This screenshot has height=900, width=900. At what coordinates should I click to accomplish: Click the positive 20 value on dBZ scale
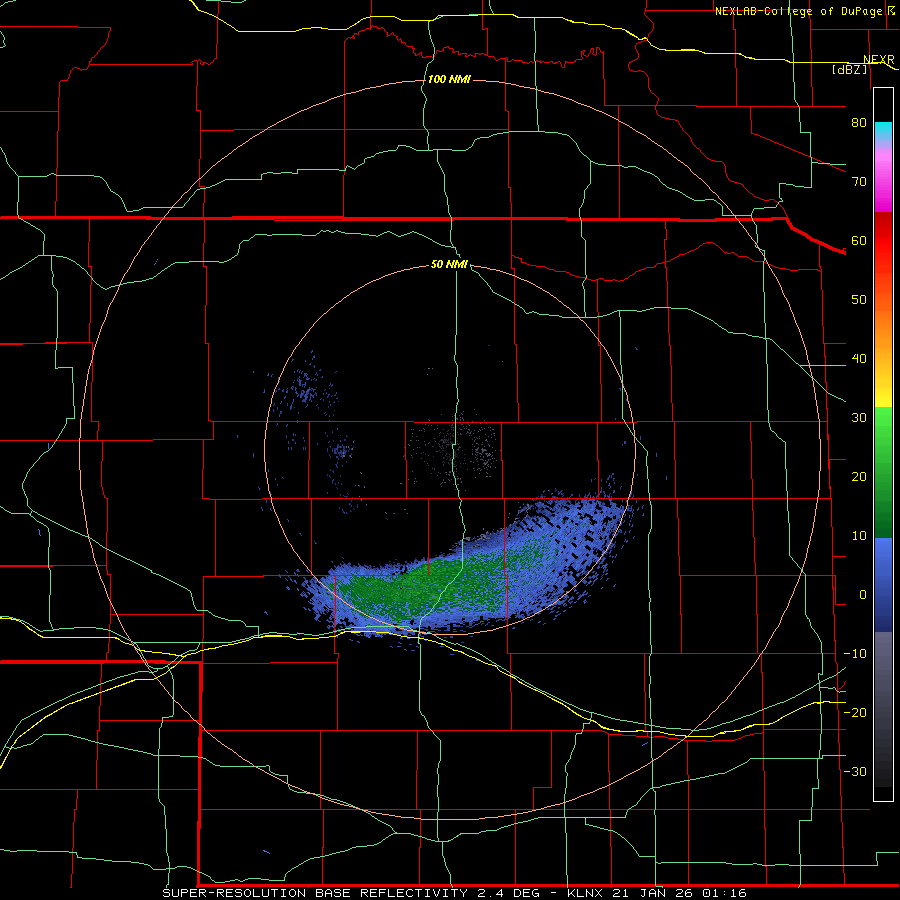859,477
